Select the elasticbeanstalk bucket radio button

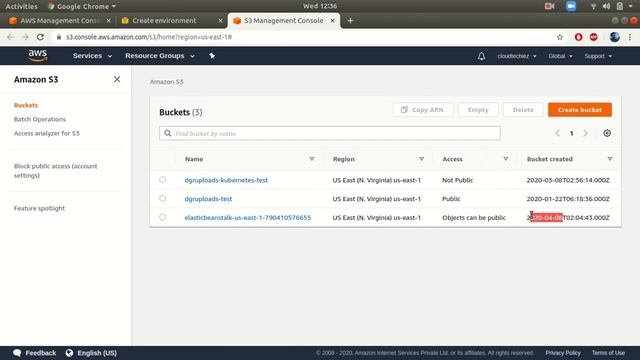162,217
